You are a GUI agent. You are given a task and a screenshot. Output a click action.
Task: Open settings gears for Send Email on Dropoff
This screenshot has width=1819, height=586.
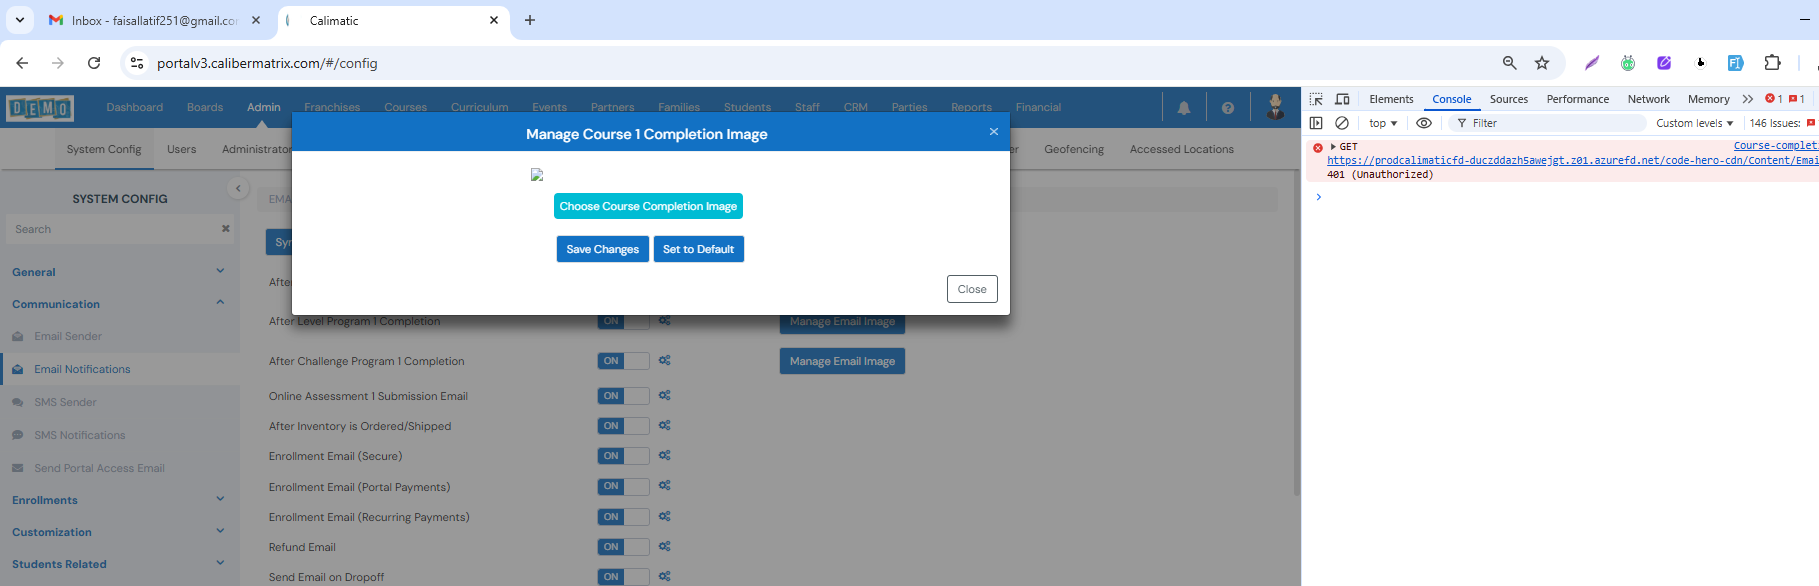tap(665, 576)
